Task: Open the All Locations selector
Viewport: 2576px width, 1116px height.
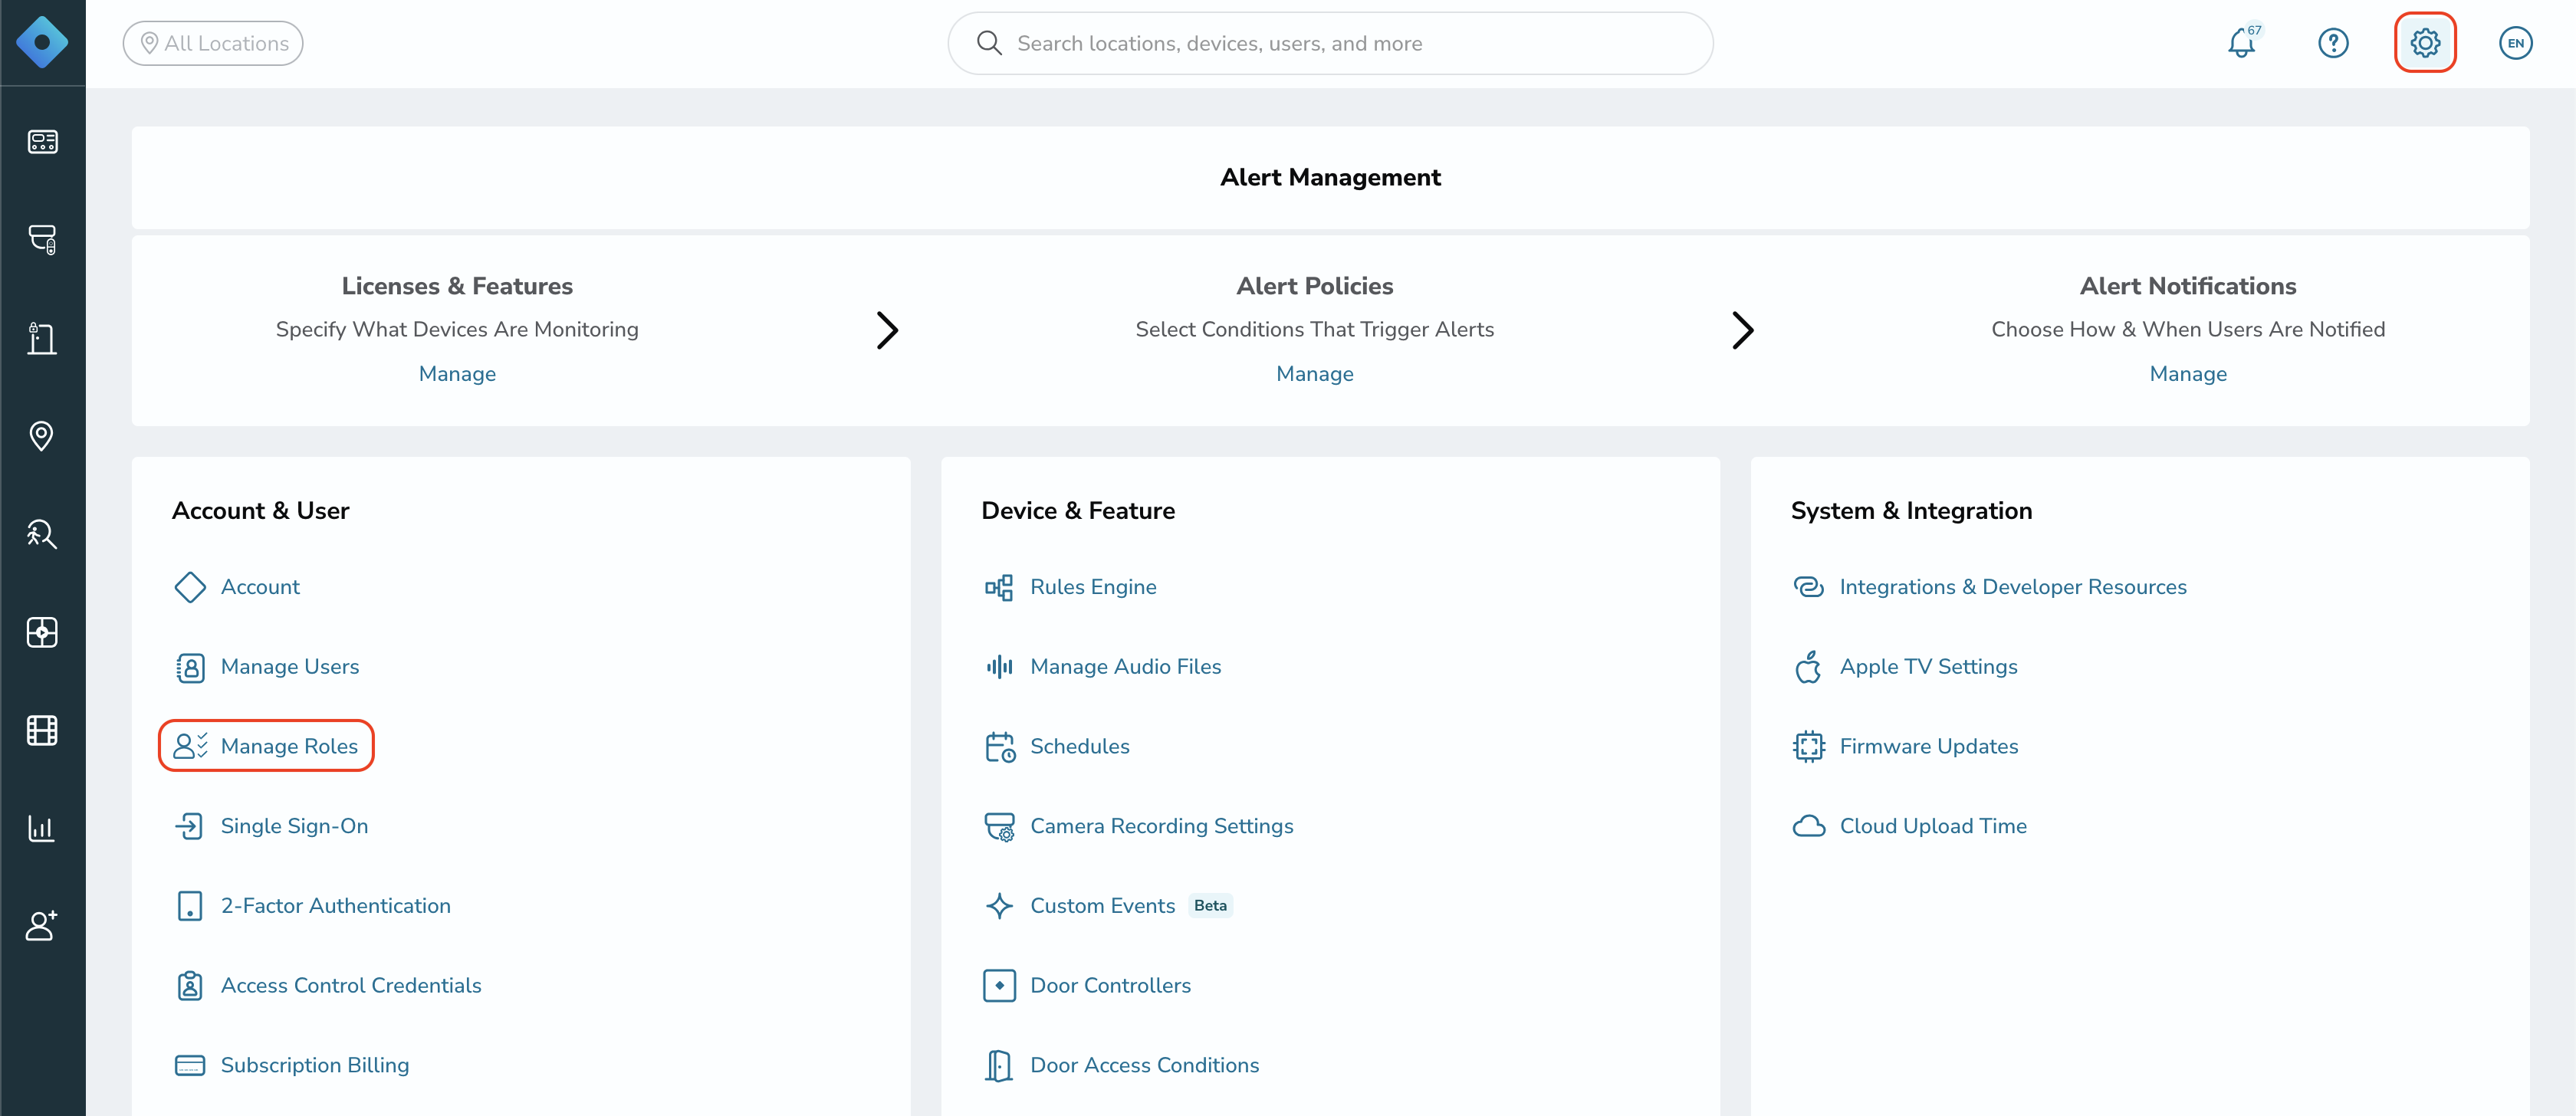Action: tap(213, 43)
